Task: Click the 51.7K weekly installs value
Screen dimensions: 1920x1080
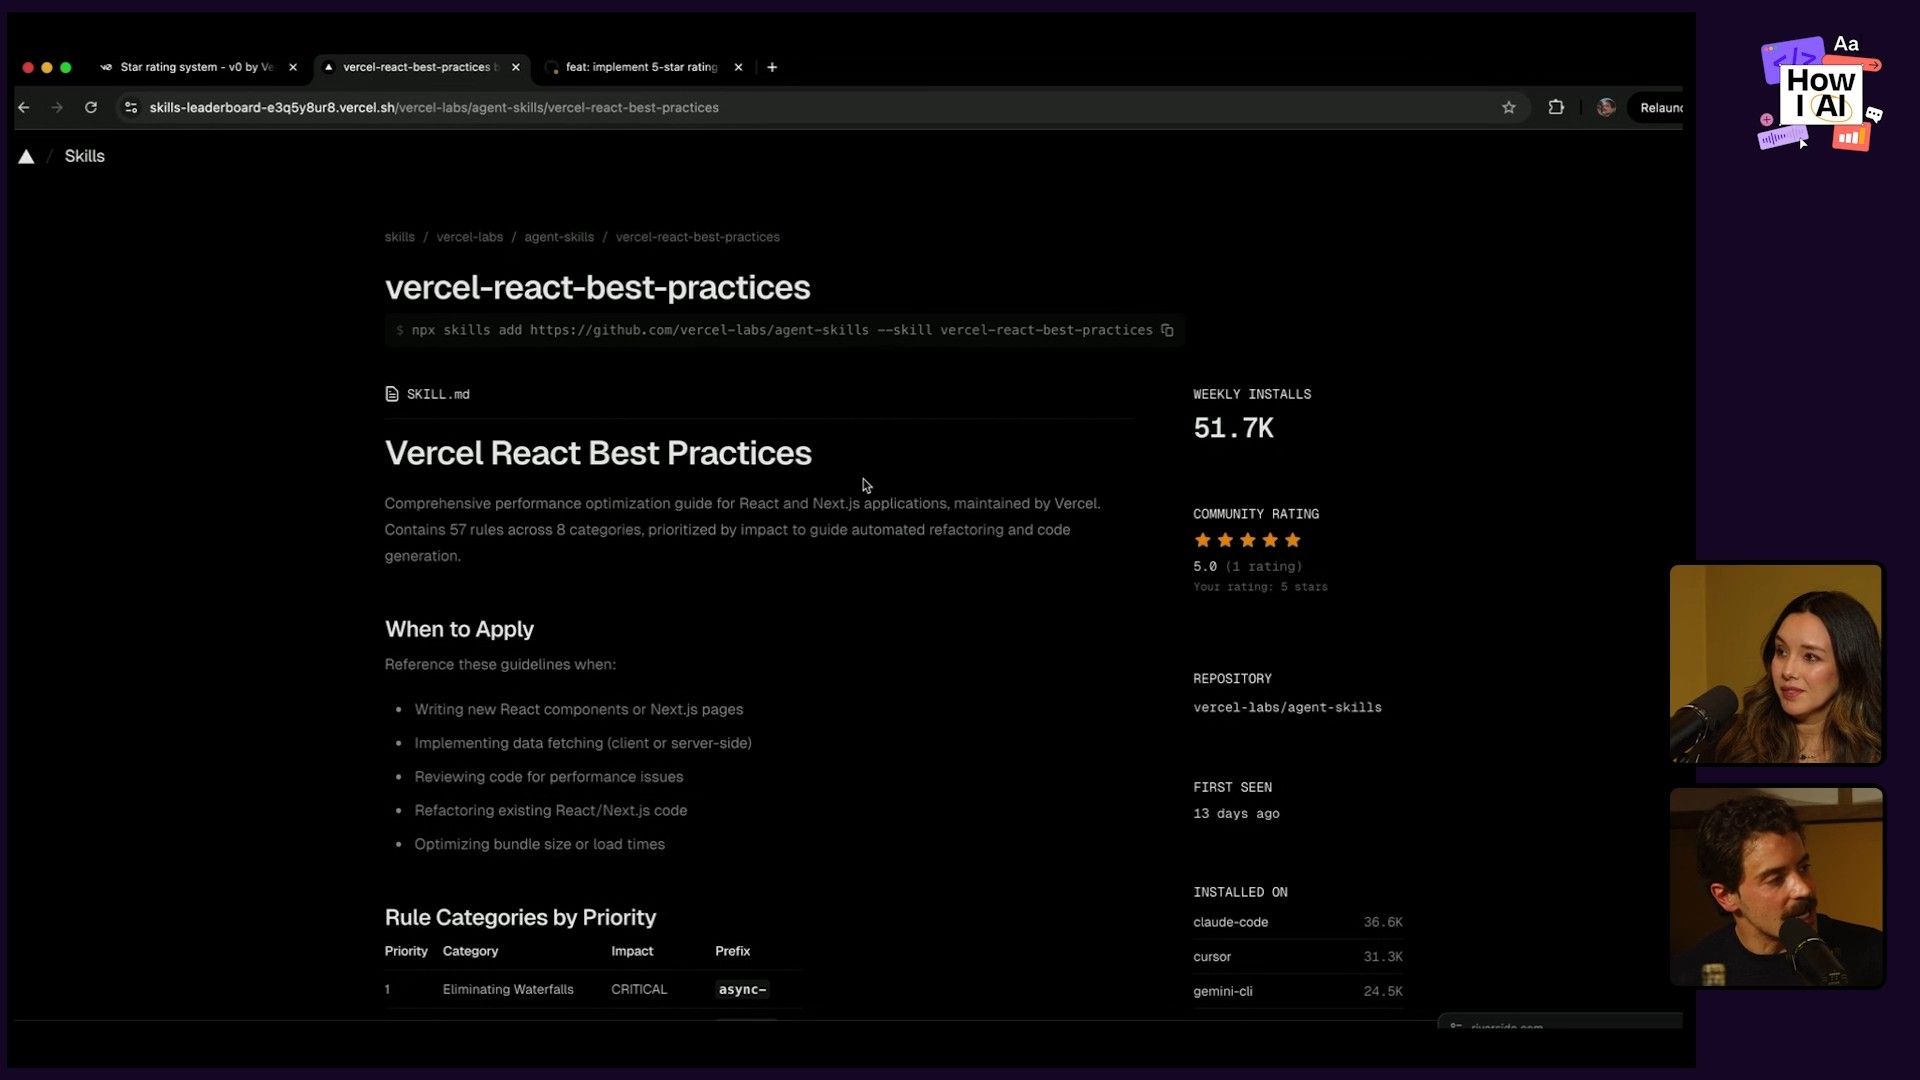Action: 1233,428
